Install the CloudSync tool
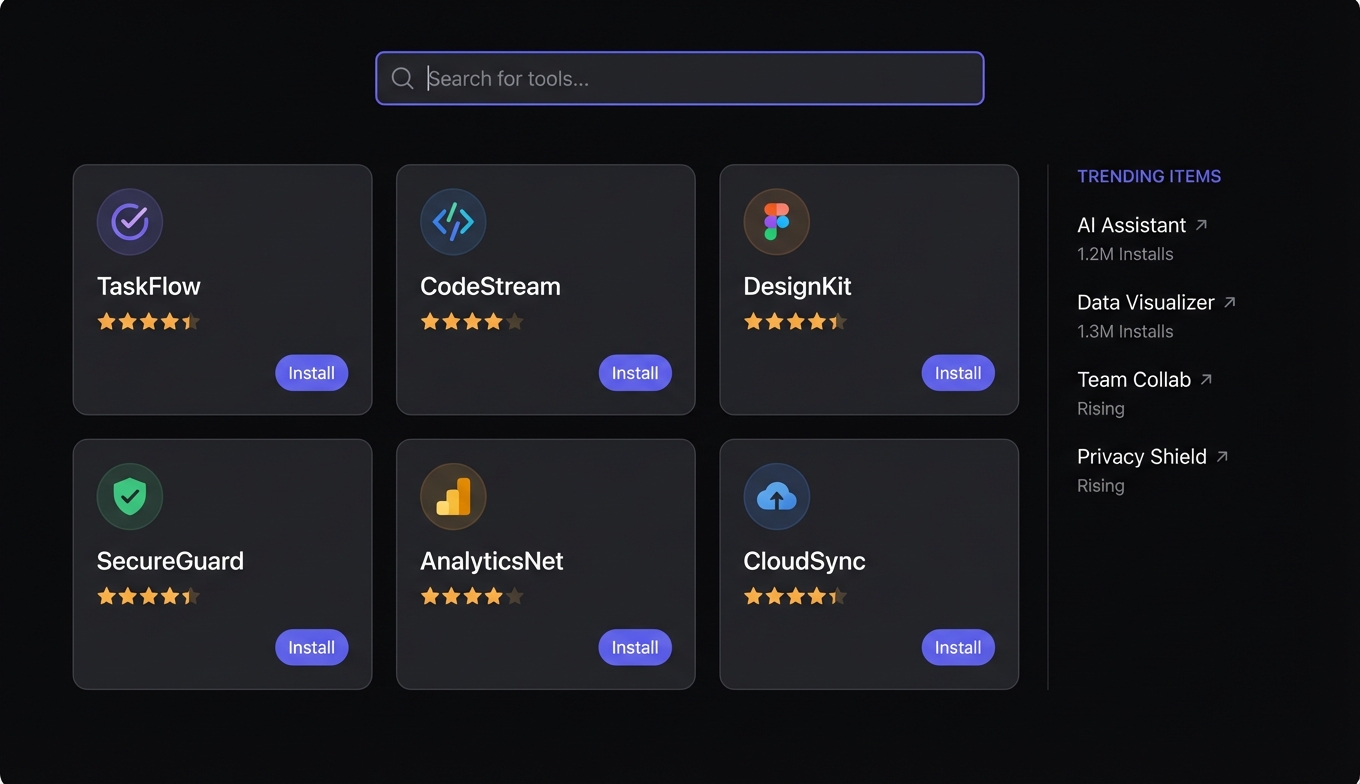 click(x=958, y=648)
